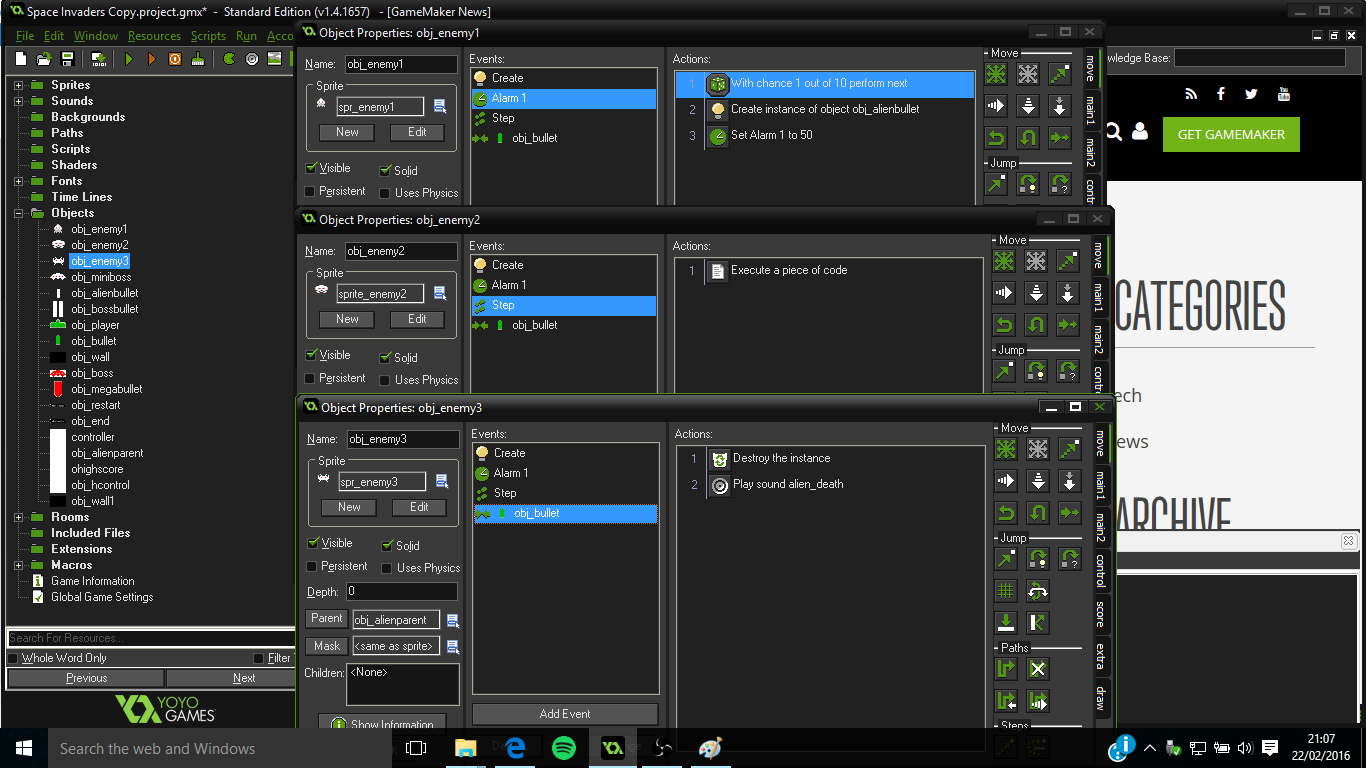This screenshot has height=768, width=1366.
Task: Expand the Macros folder in the resource tree
Action: [18, 565]
